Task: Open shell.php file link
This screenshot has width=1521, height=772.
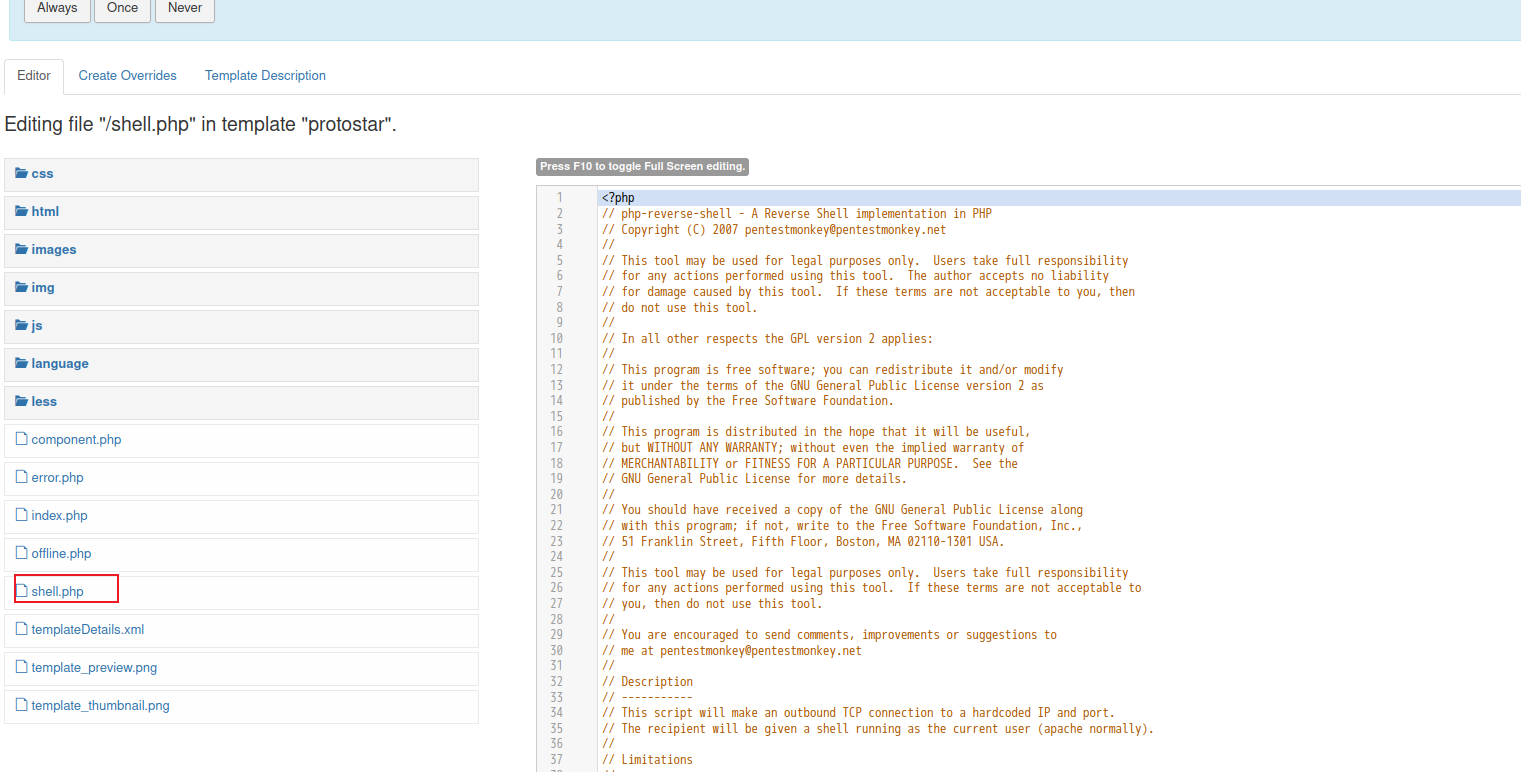Action: pos(57,591)
